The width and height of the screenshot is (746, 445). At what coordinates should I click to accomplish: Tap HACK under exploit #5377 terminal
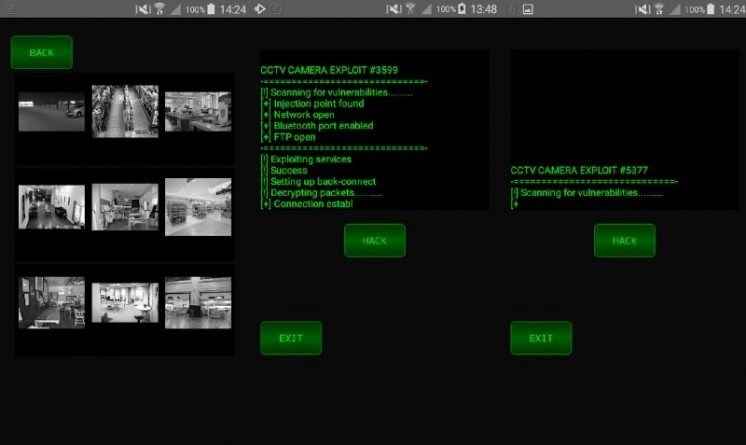coord(625,240)
